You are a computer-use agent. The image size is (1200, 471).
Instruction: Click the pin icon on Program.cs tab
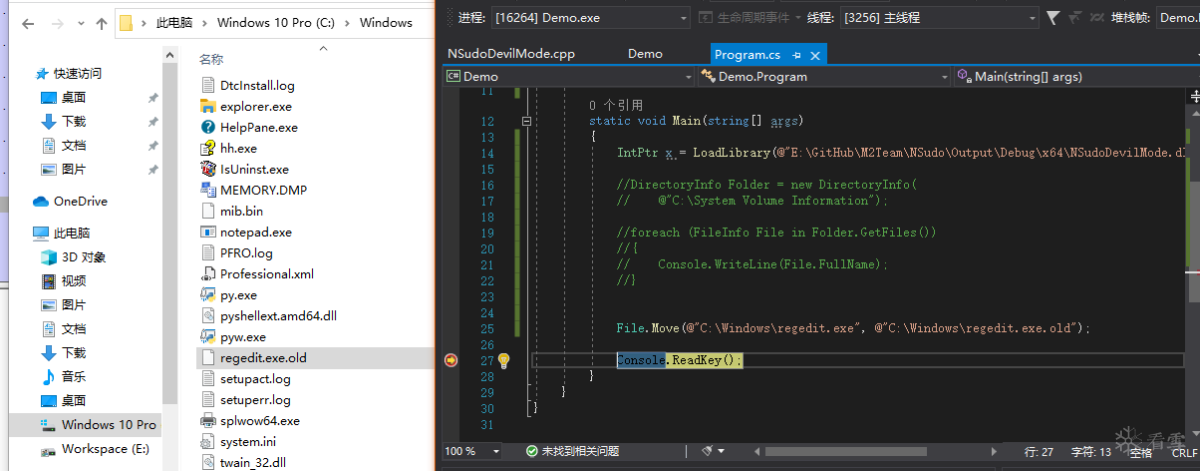tap(797, 55)
